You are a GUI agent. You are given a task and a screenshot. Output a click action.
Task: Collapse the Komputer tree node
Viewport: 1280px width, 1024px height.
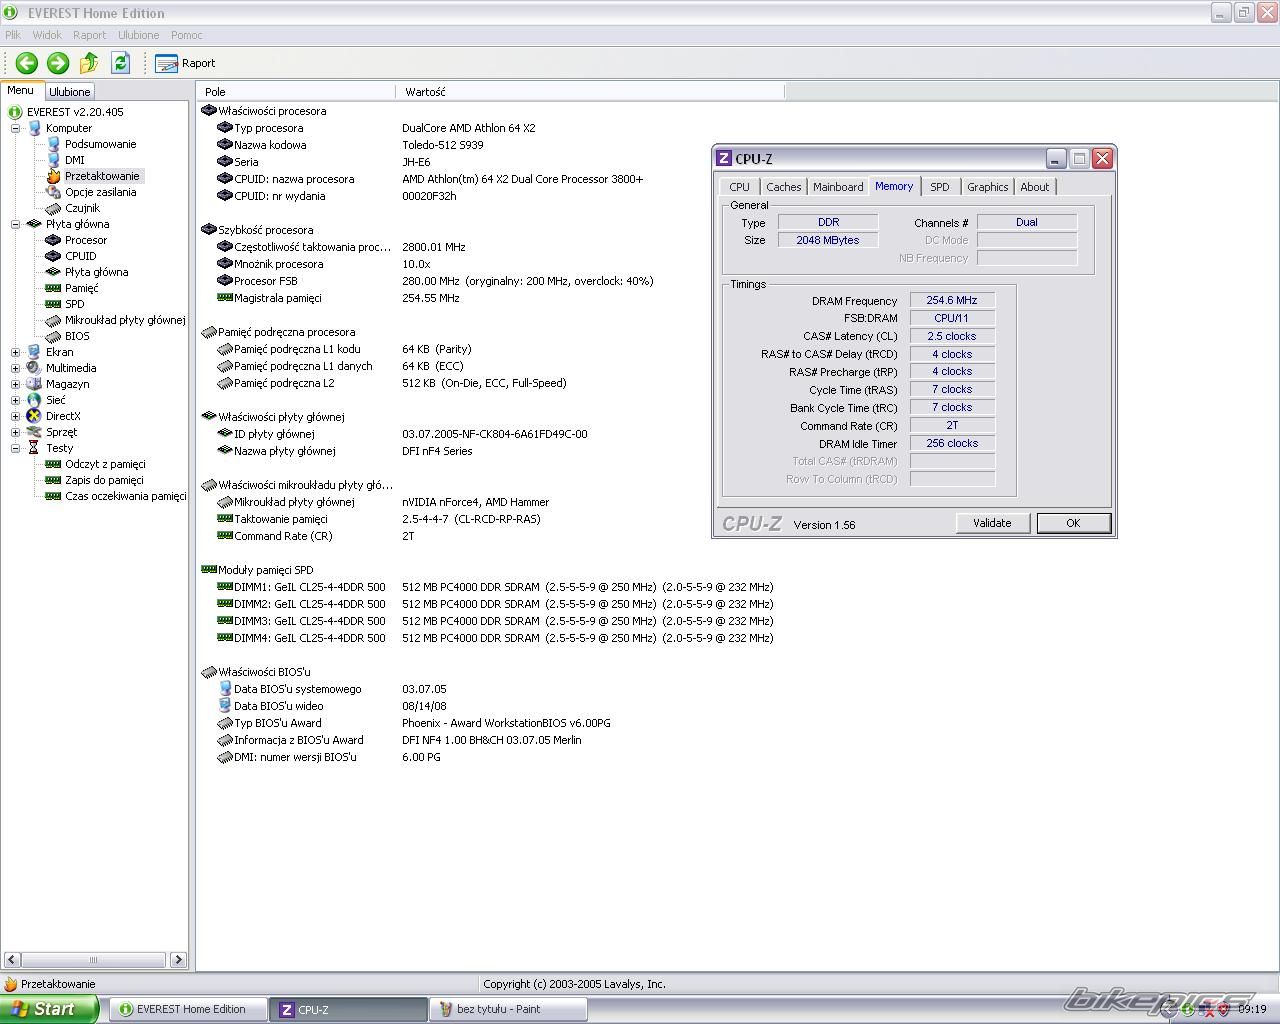15,128
